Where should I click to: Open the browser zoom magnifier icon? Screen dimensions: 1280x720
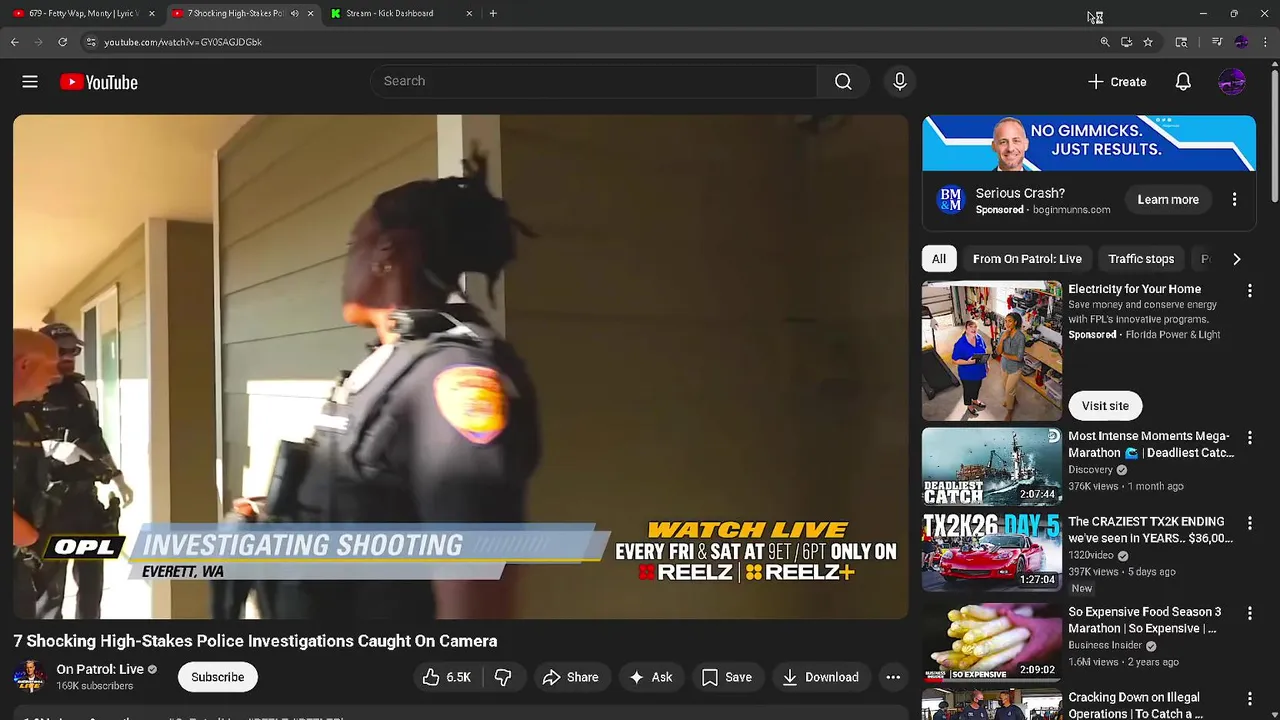coord(1105,42)
